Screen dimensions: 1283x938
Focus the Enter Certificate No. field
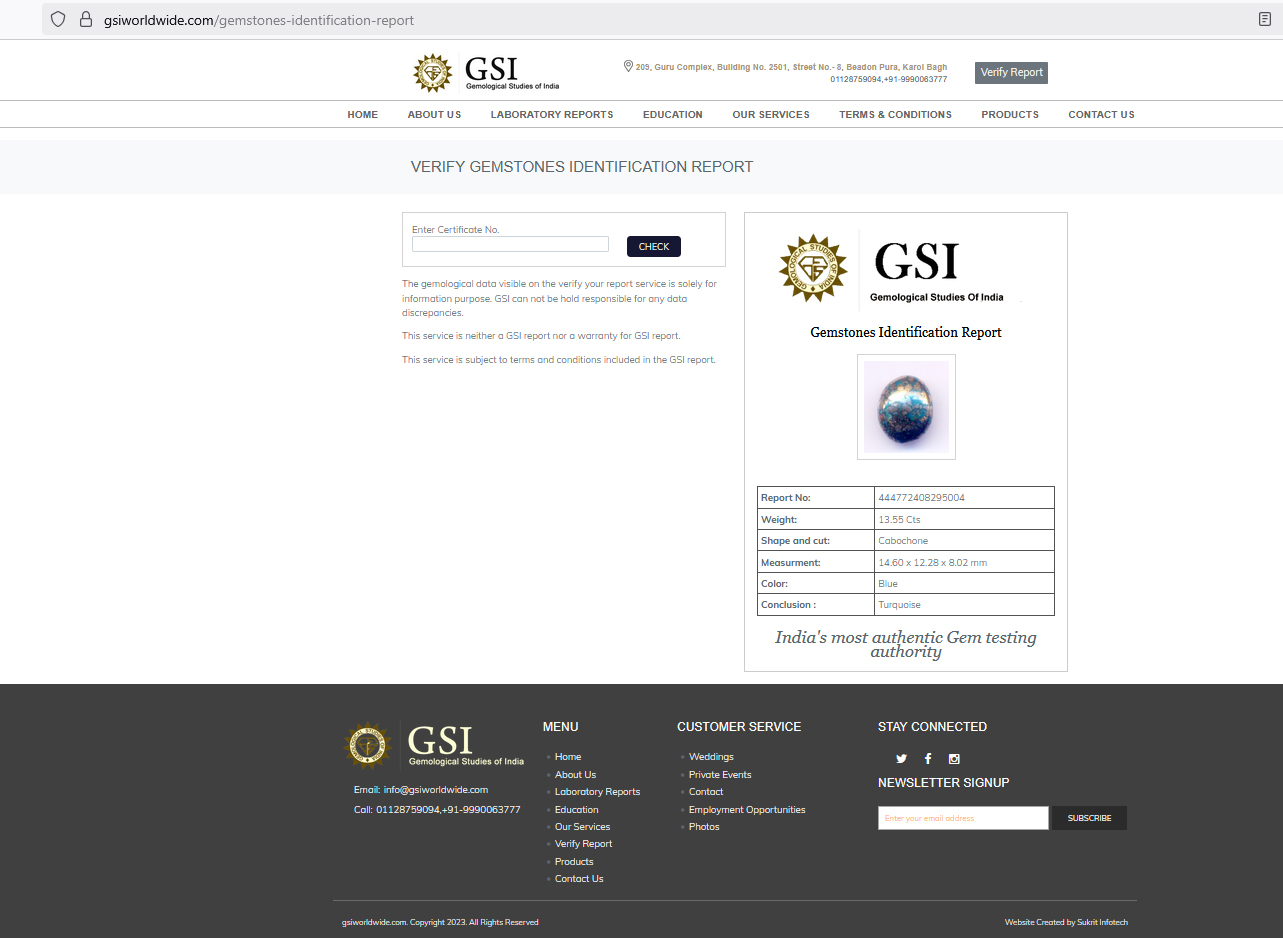point(510,244)
